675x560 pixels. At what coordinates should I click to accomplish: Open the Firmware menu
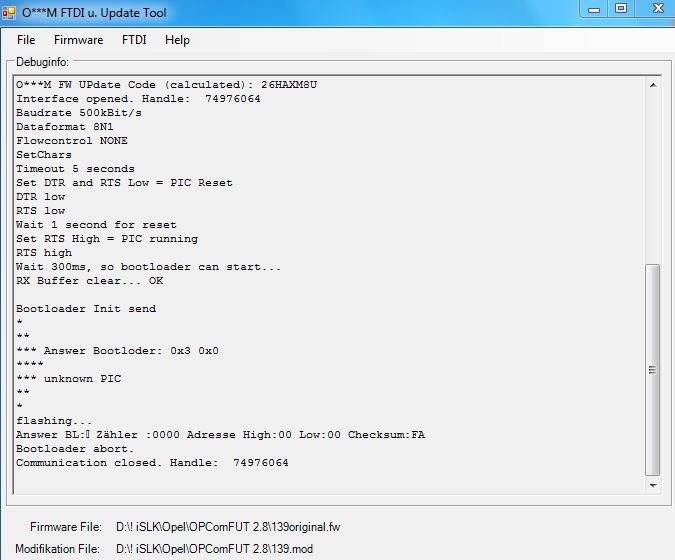coord(78,40)
